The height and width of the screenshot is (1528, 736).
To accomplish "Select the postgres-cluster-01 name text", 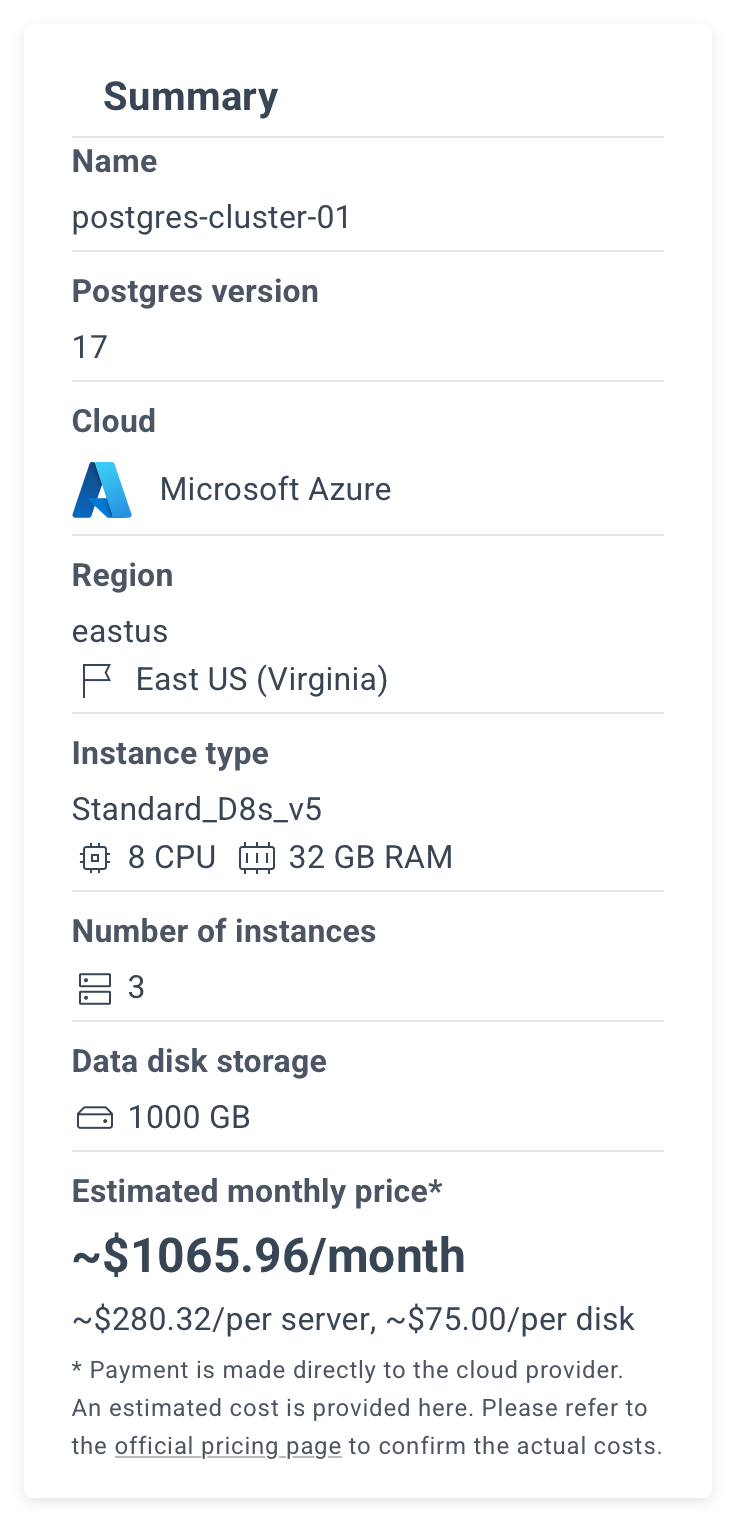I will coord(211,218).
